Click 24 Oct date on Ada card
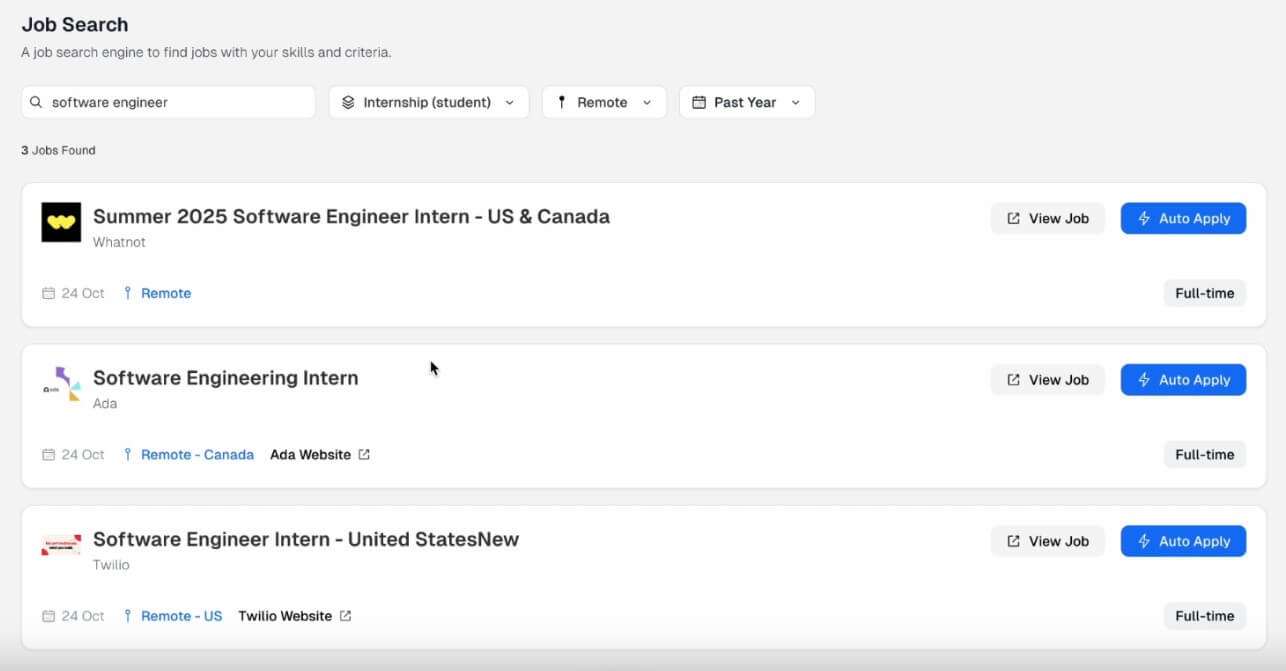 click(83, 454)
